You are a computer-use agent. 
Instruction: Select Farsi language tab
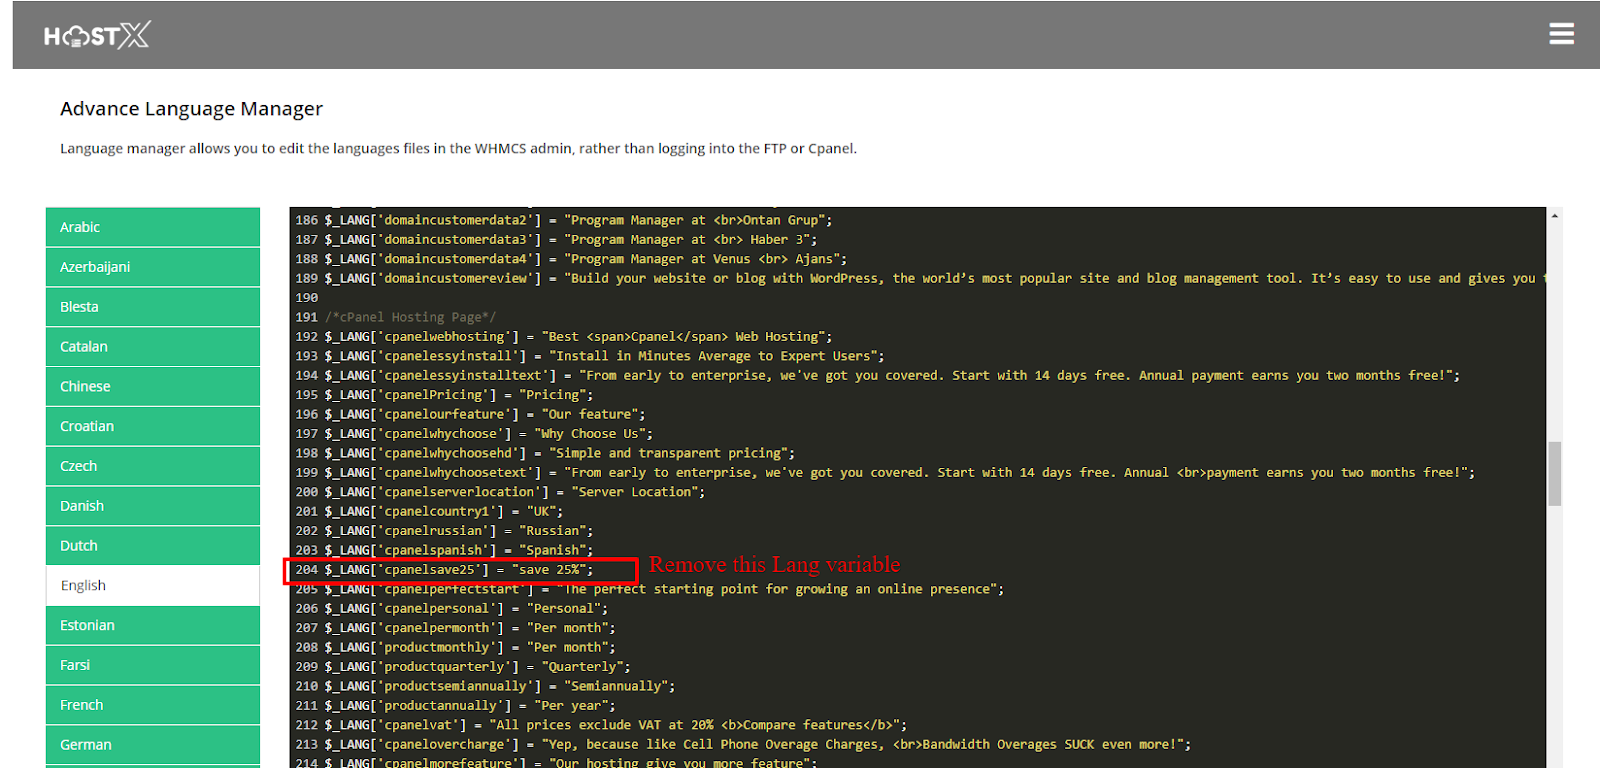153,665
